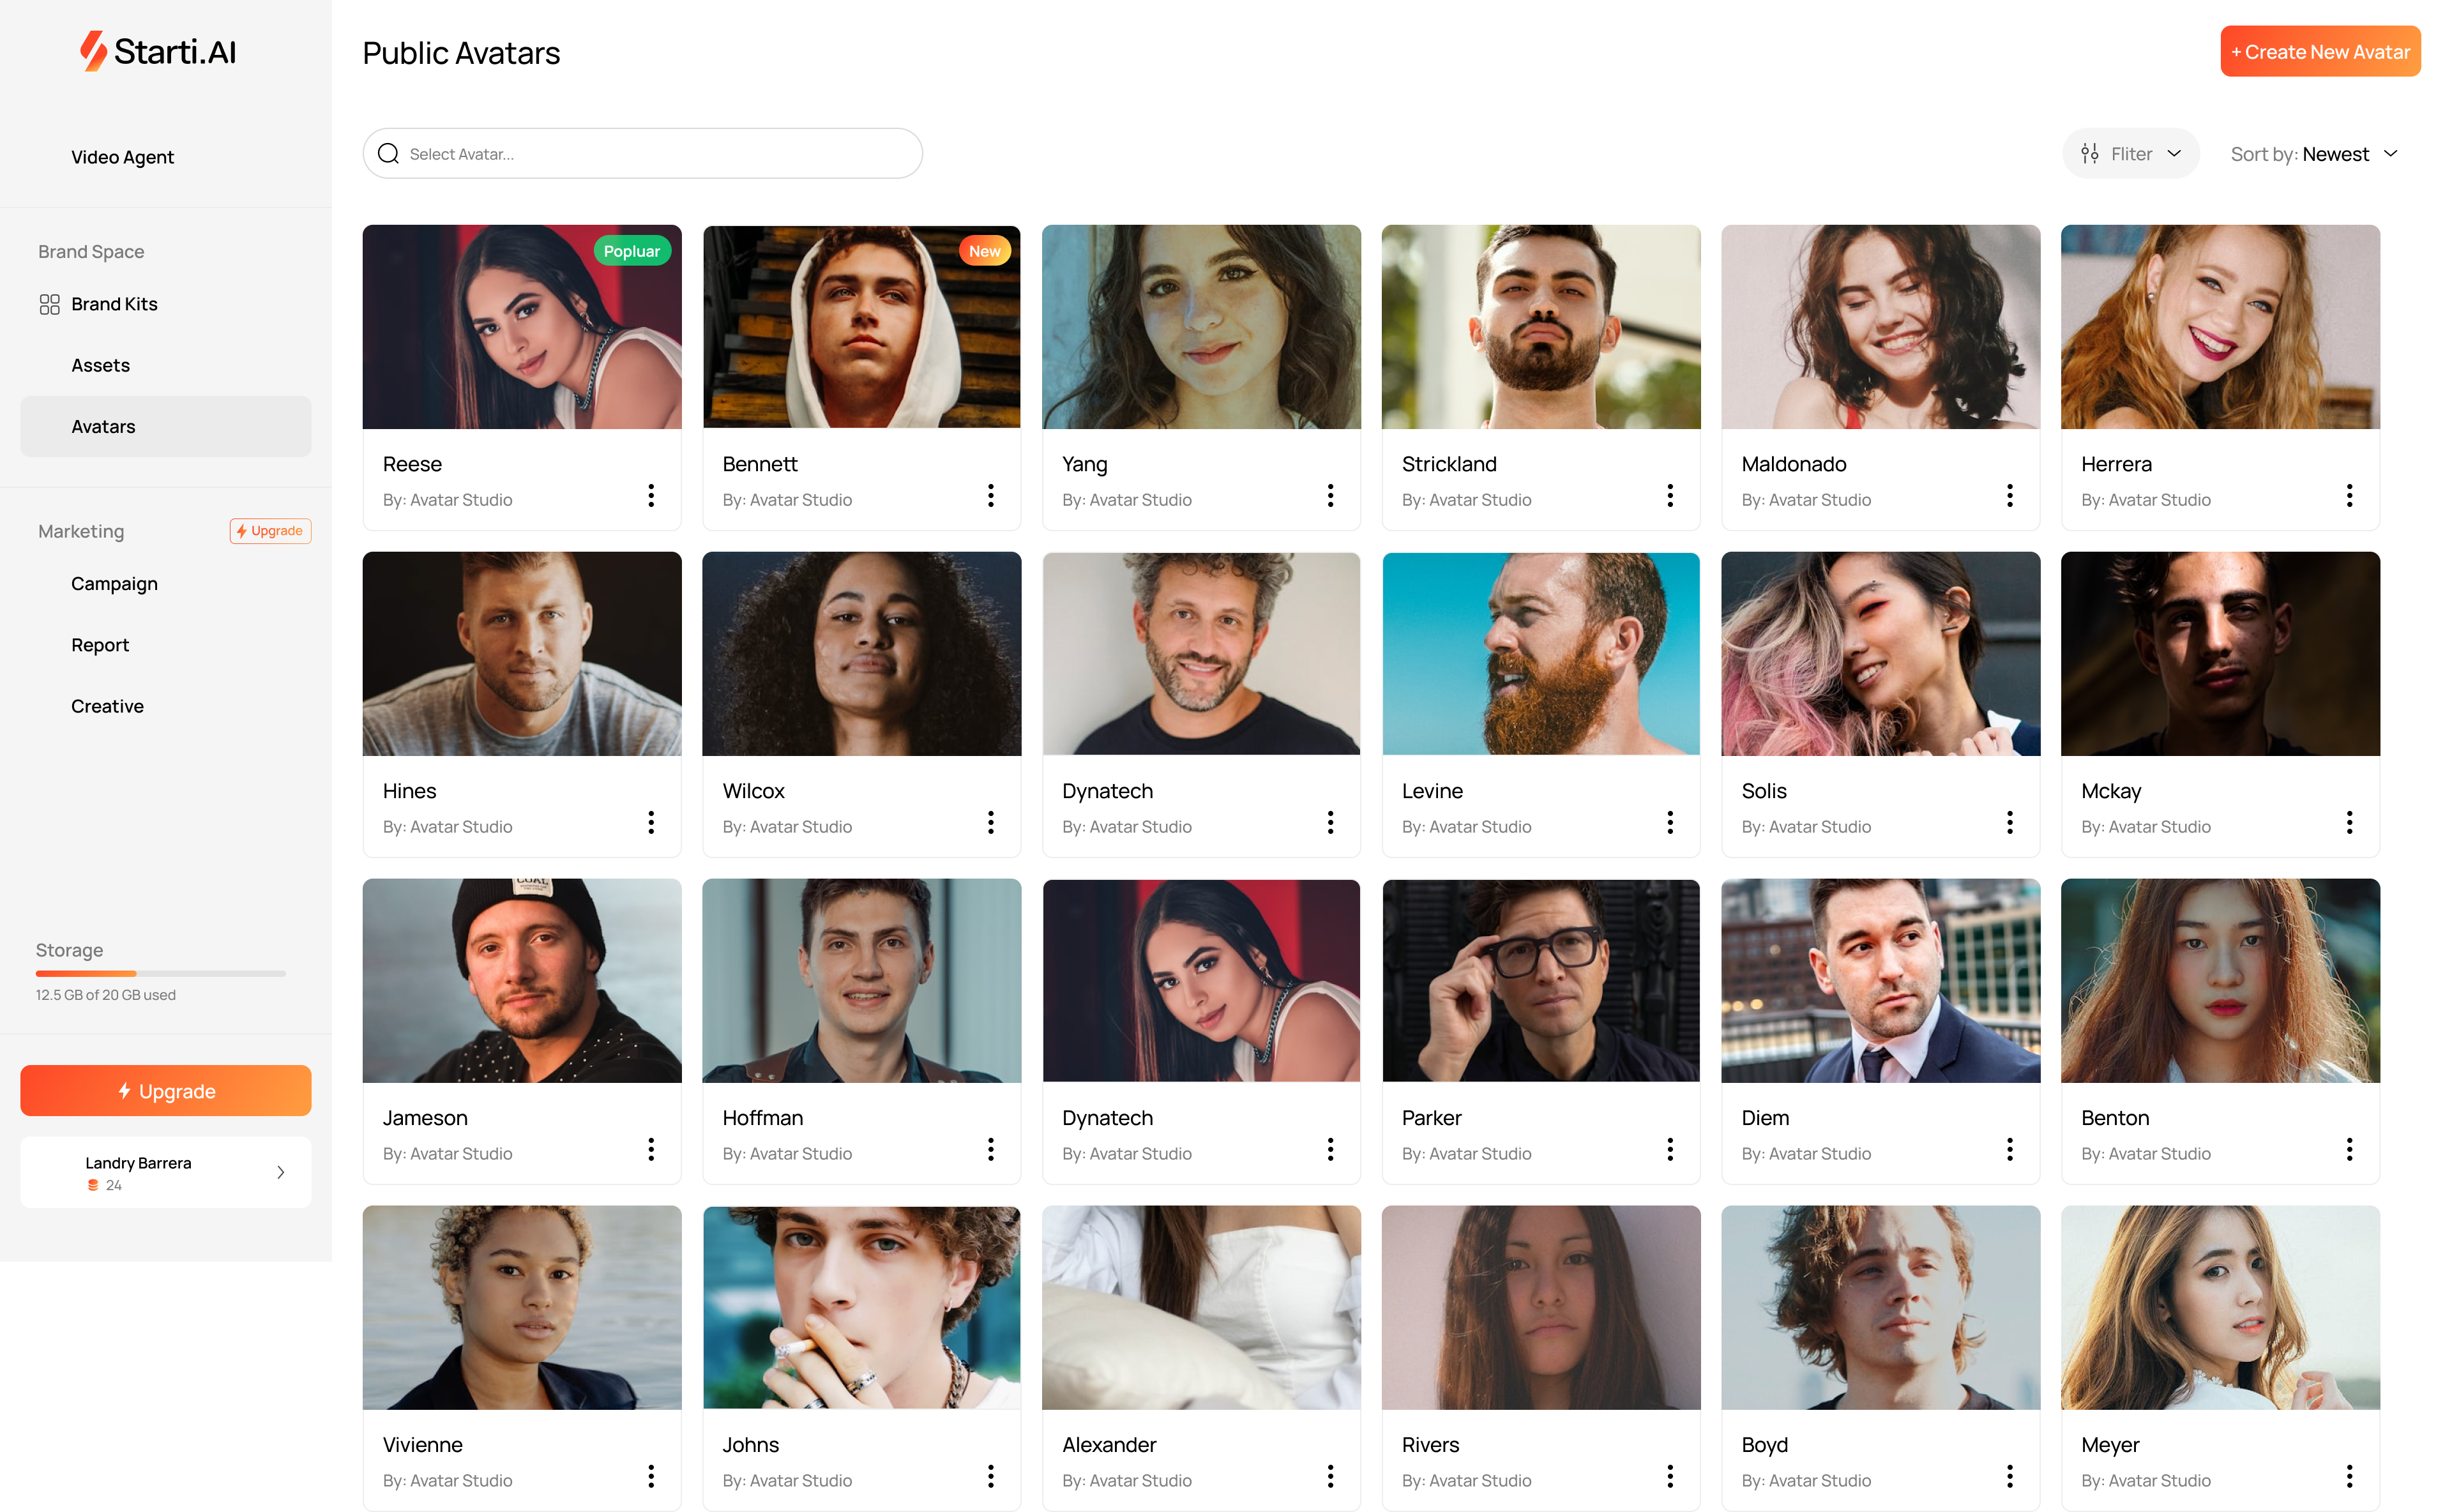Go to Video Agent in sidebar
The height and width of the screenshot is (1512, 2452).
point(123,157)
